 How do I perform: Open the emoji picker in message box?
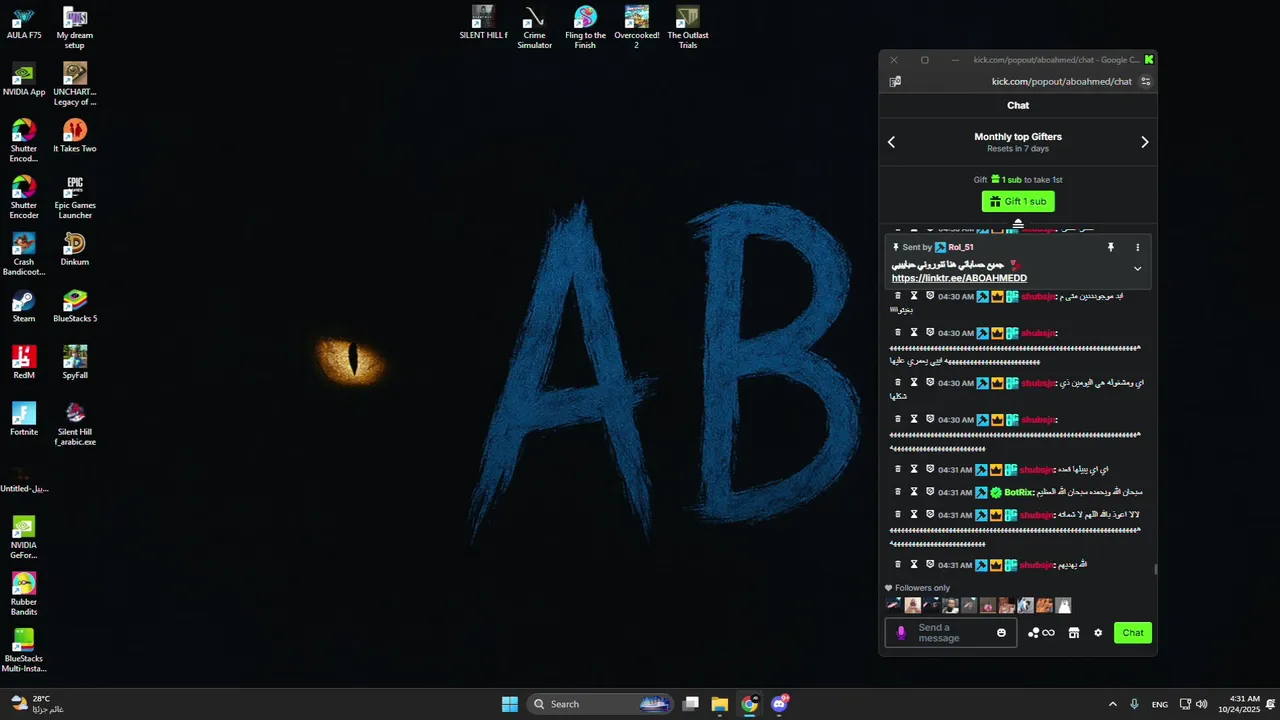[x=1001, y=633]
